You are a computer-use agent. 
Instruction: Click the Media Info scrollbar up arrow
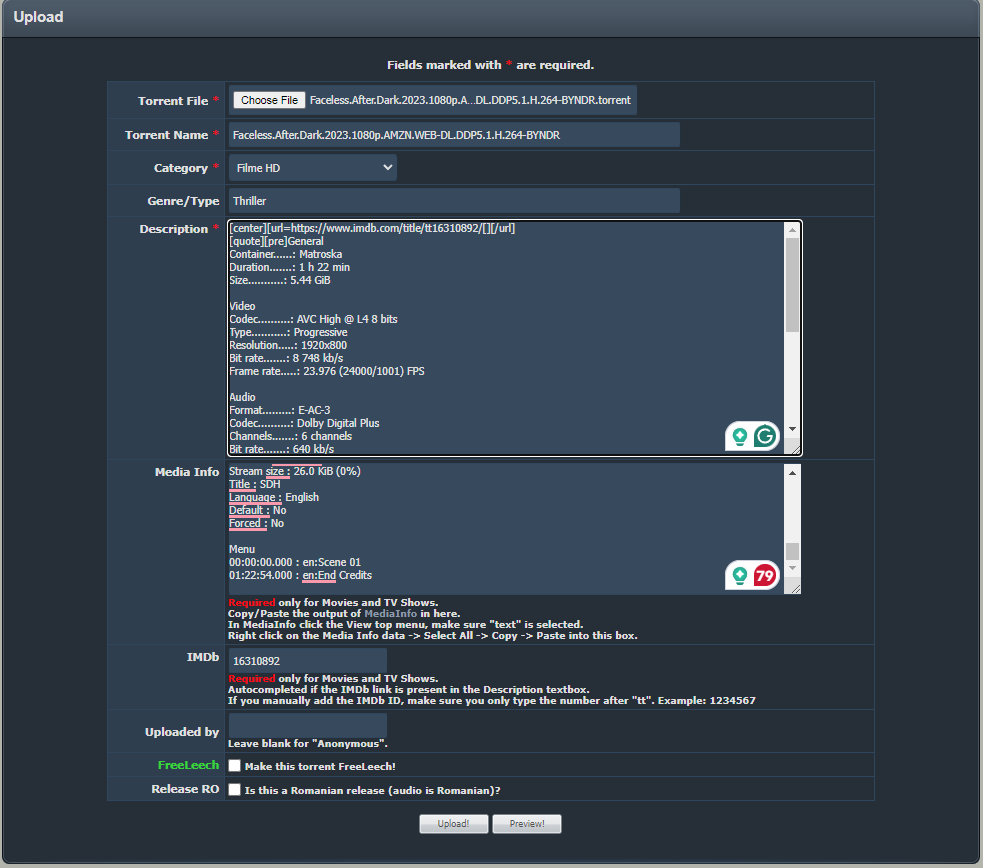coord(793,472)
